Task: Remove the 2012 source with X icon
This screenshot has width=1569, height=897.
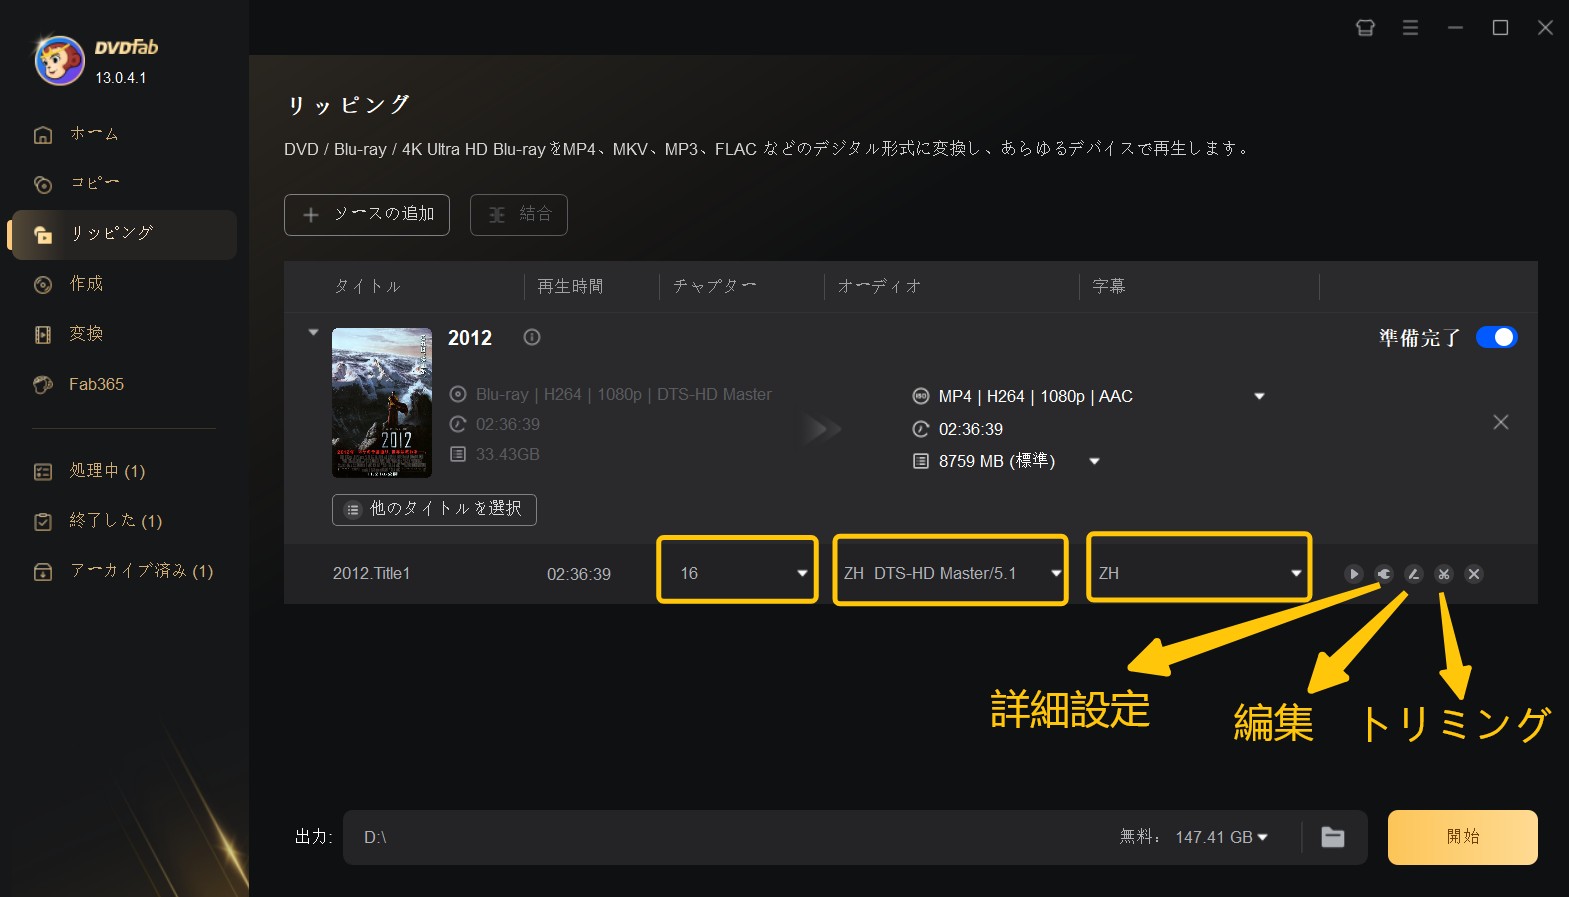Action: (1501, 422)
